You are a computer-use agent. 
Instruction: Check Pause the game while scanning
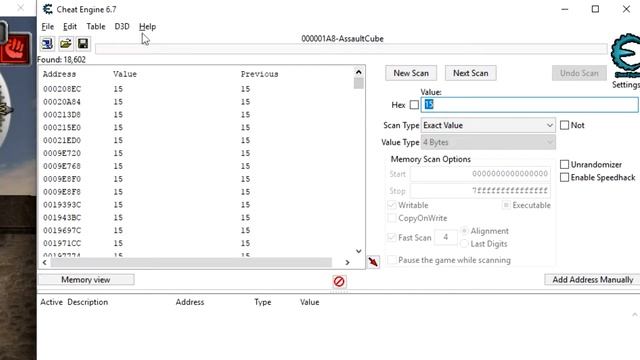[x=391, y=260]
